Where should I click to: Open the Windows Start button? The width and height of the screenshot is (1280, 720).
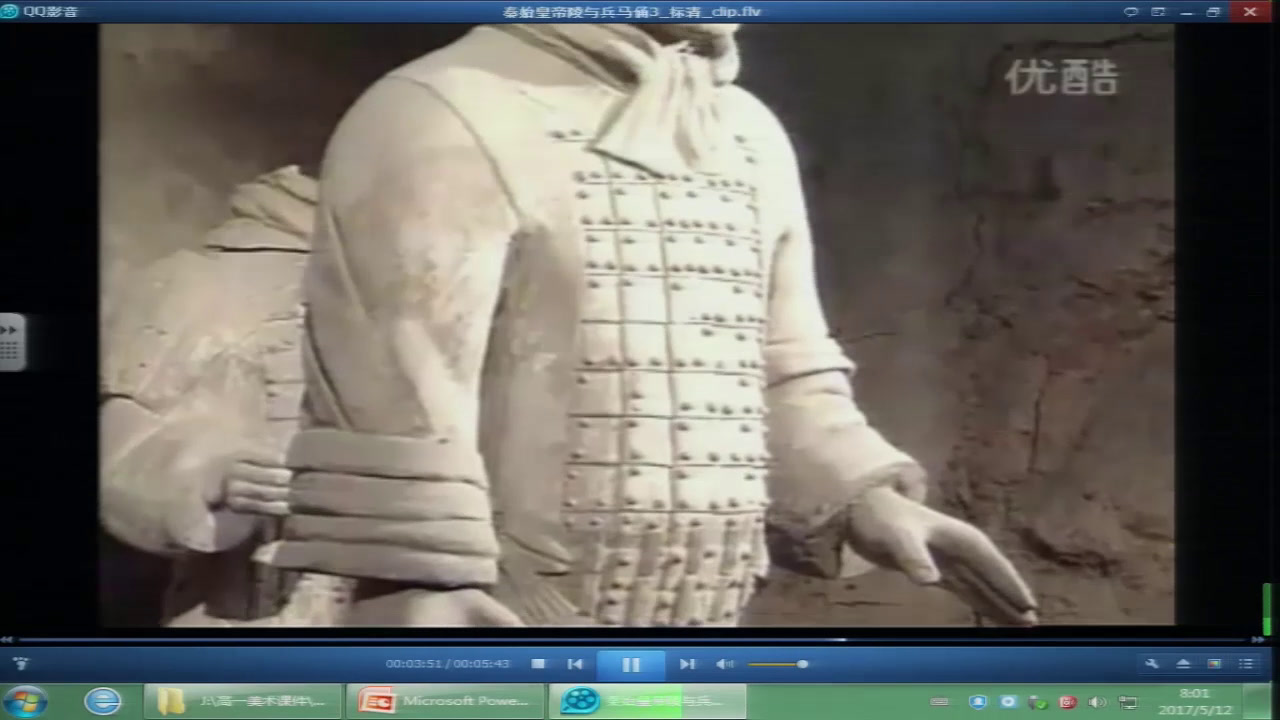[x=27, y=701]
